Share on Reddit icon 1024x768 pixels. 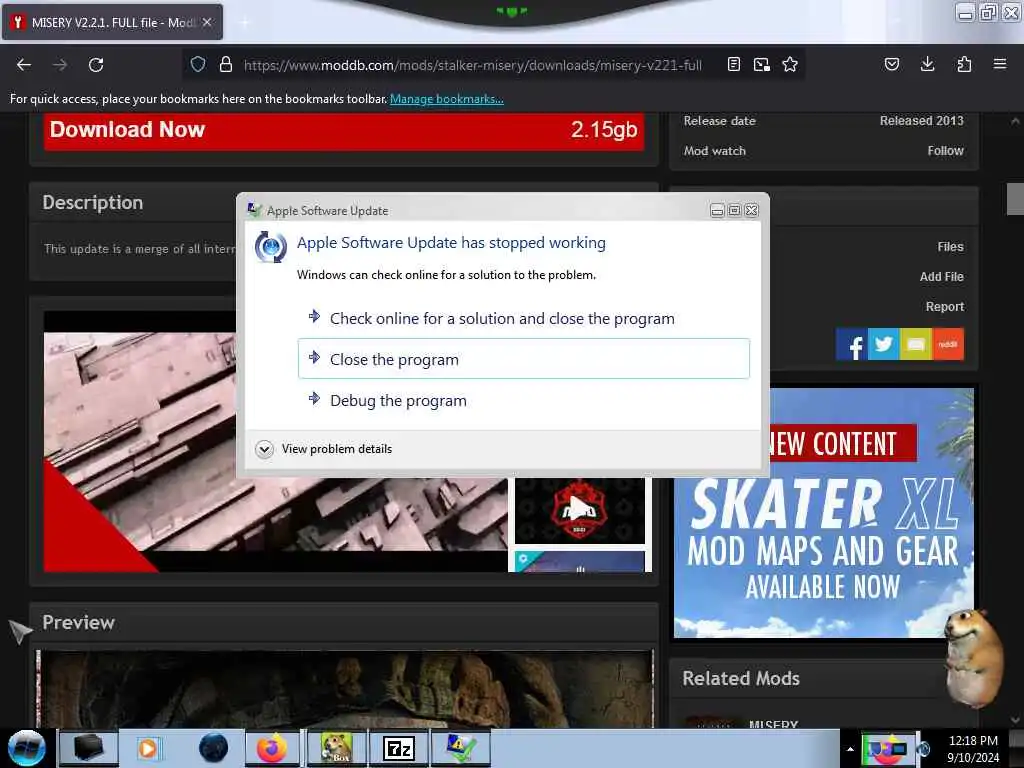(x=948, y=344)
